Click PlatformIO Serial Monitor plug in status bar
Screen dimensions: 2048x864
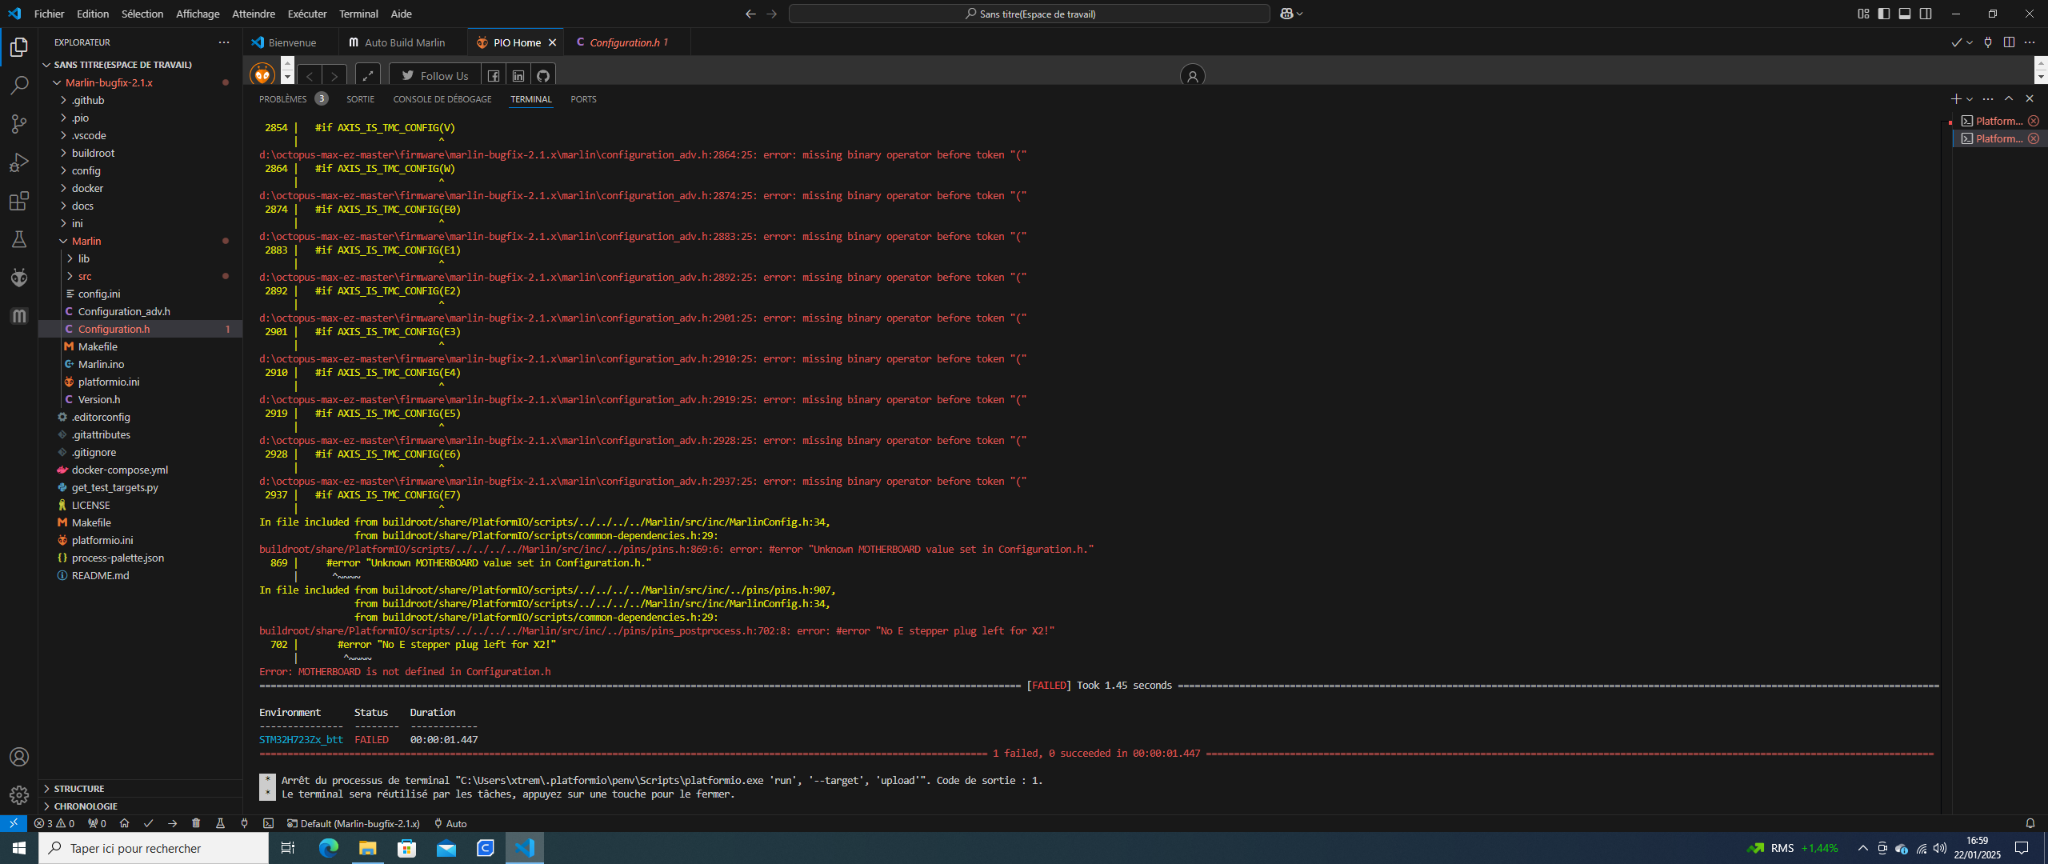[244, 824]
